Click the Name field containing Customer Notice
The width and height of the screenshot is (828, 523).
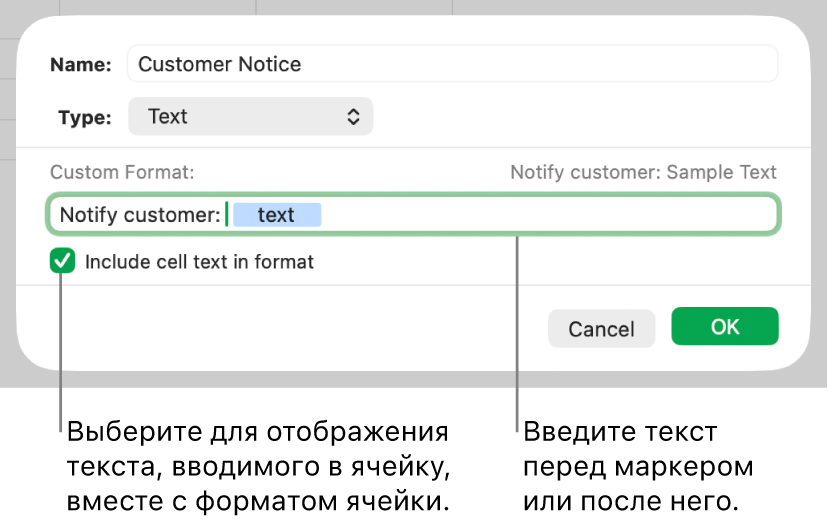(452, 64)
